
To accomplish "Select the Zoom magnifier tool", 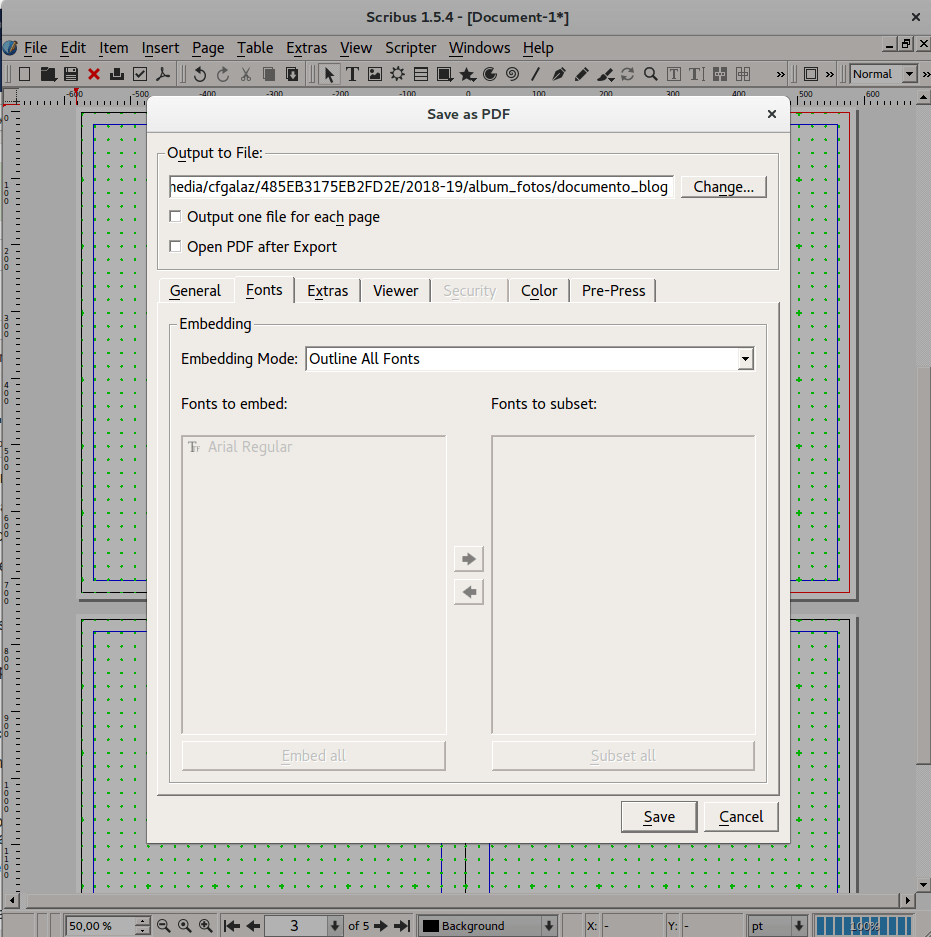I will [x=651, y=74].
